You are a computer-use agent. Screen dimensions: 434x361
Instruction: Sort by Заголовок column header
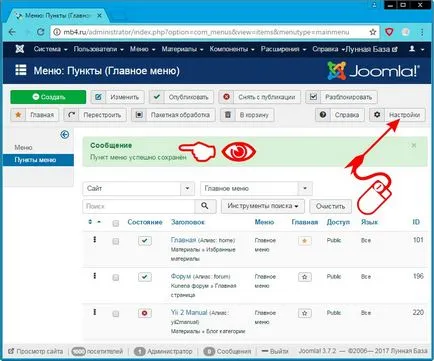click(188, 222)
